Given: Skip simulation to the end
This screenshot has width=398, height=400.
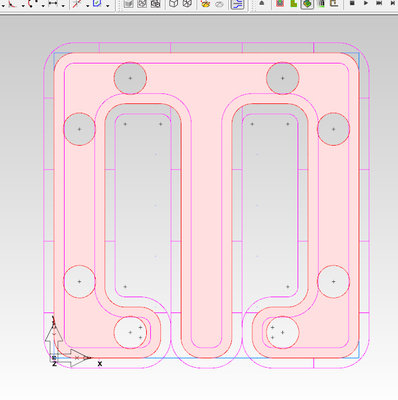Looking at the screenshot, I should [x=379, y=3].
